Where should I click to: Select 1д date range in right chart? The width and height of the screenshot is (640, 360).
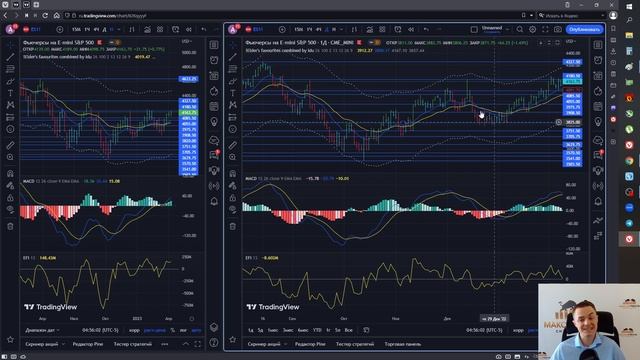tap(250, 330)
